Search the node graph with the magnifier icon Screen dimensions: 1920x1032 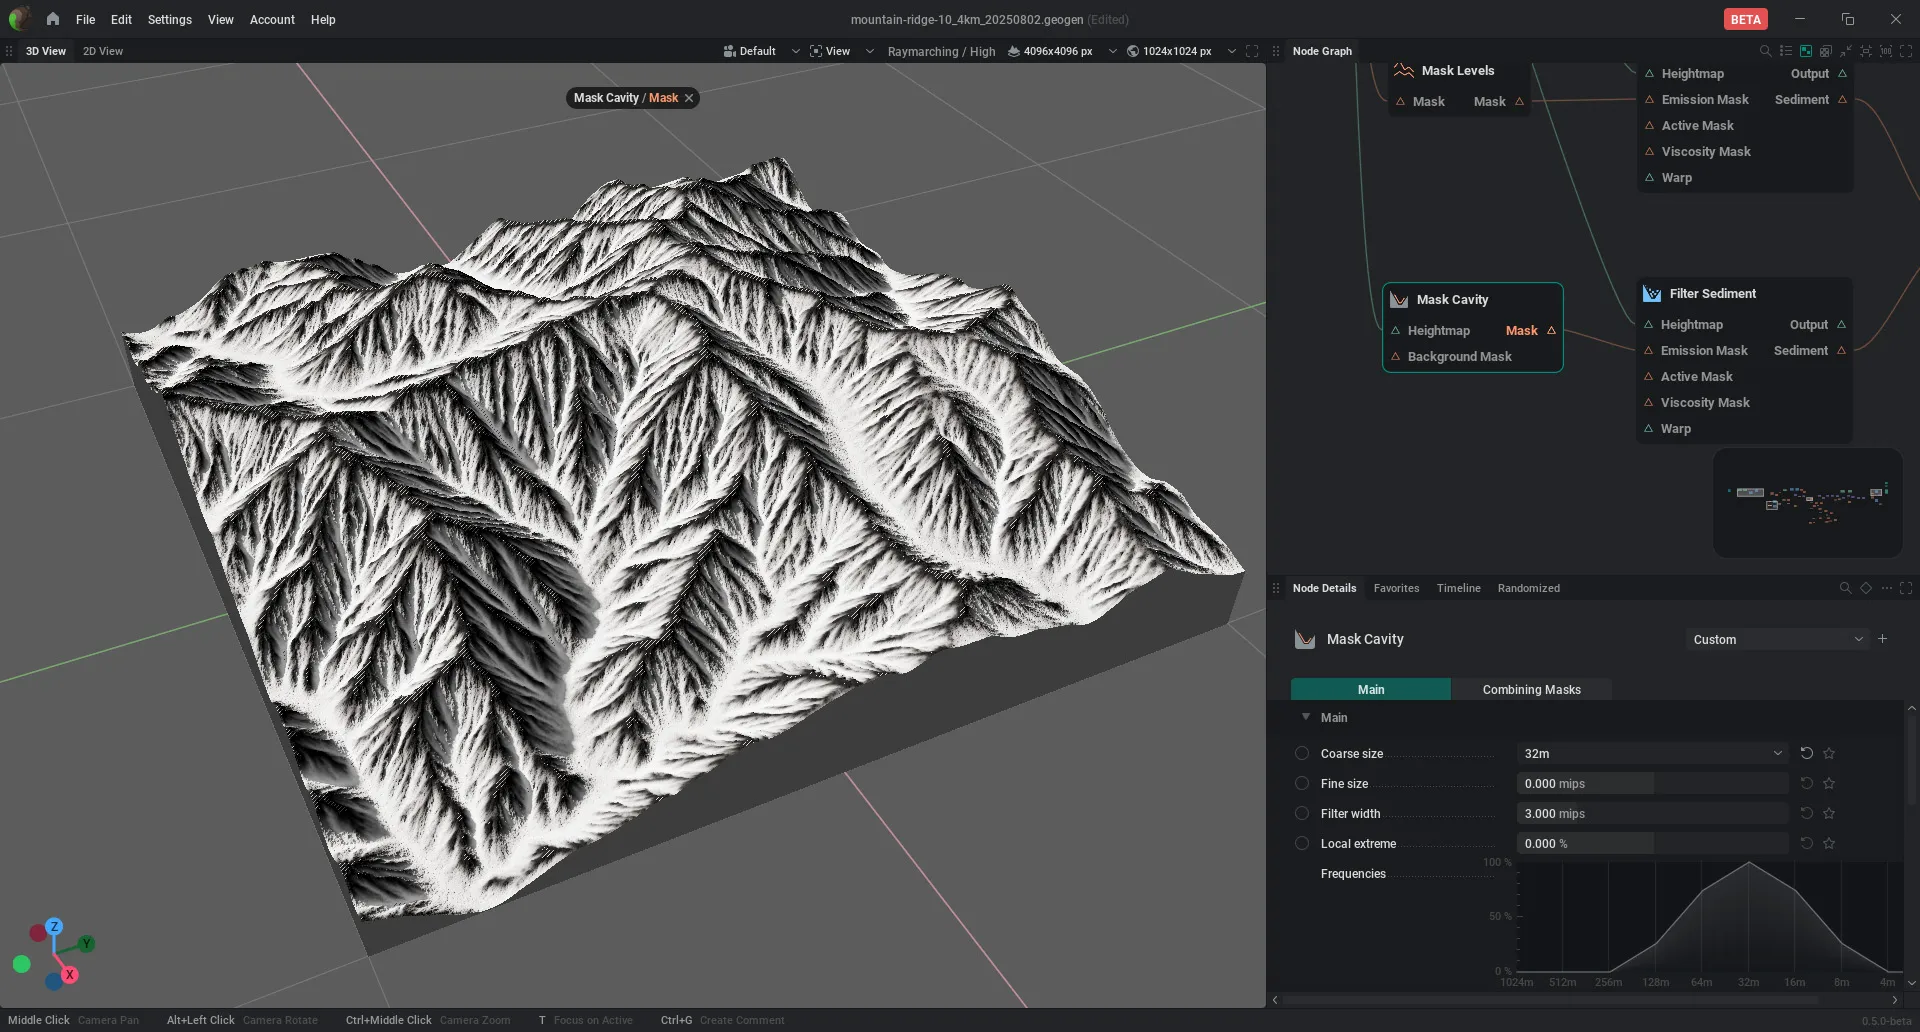pos(1765,51)
